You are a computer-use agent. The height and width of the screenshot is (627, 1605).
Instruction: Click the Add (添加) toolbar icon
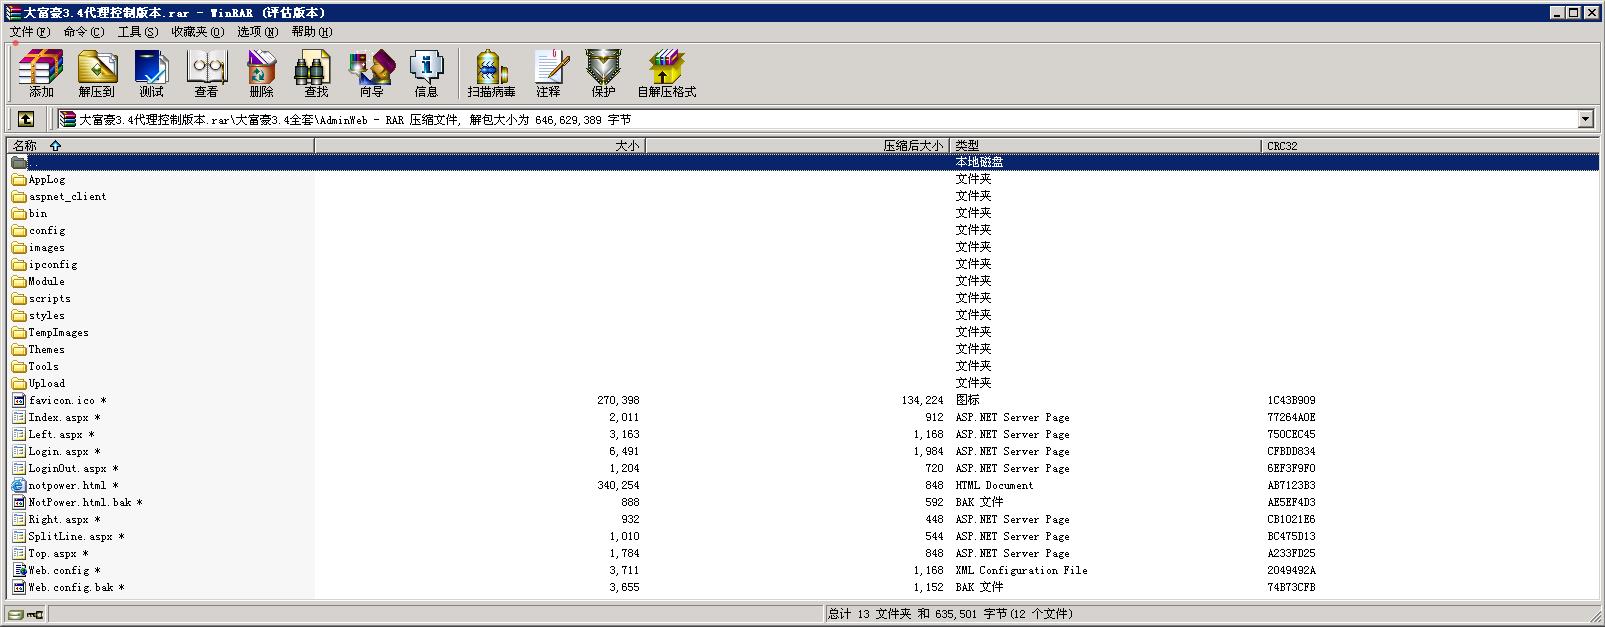(x=41, y=73)
